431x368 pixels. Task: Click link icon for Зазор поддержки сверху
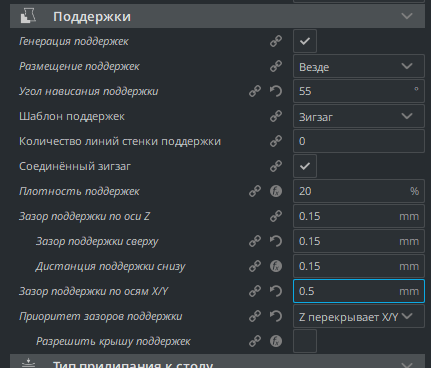coord(255,241)
